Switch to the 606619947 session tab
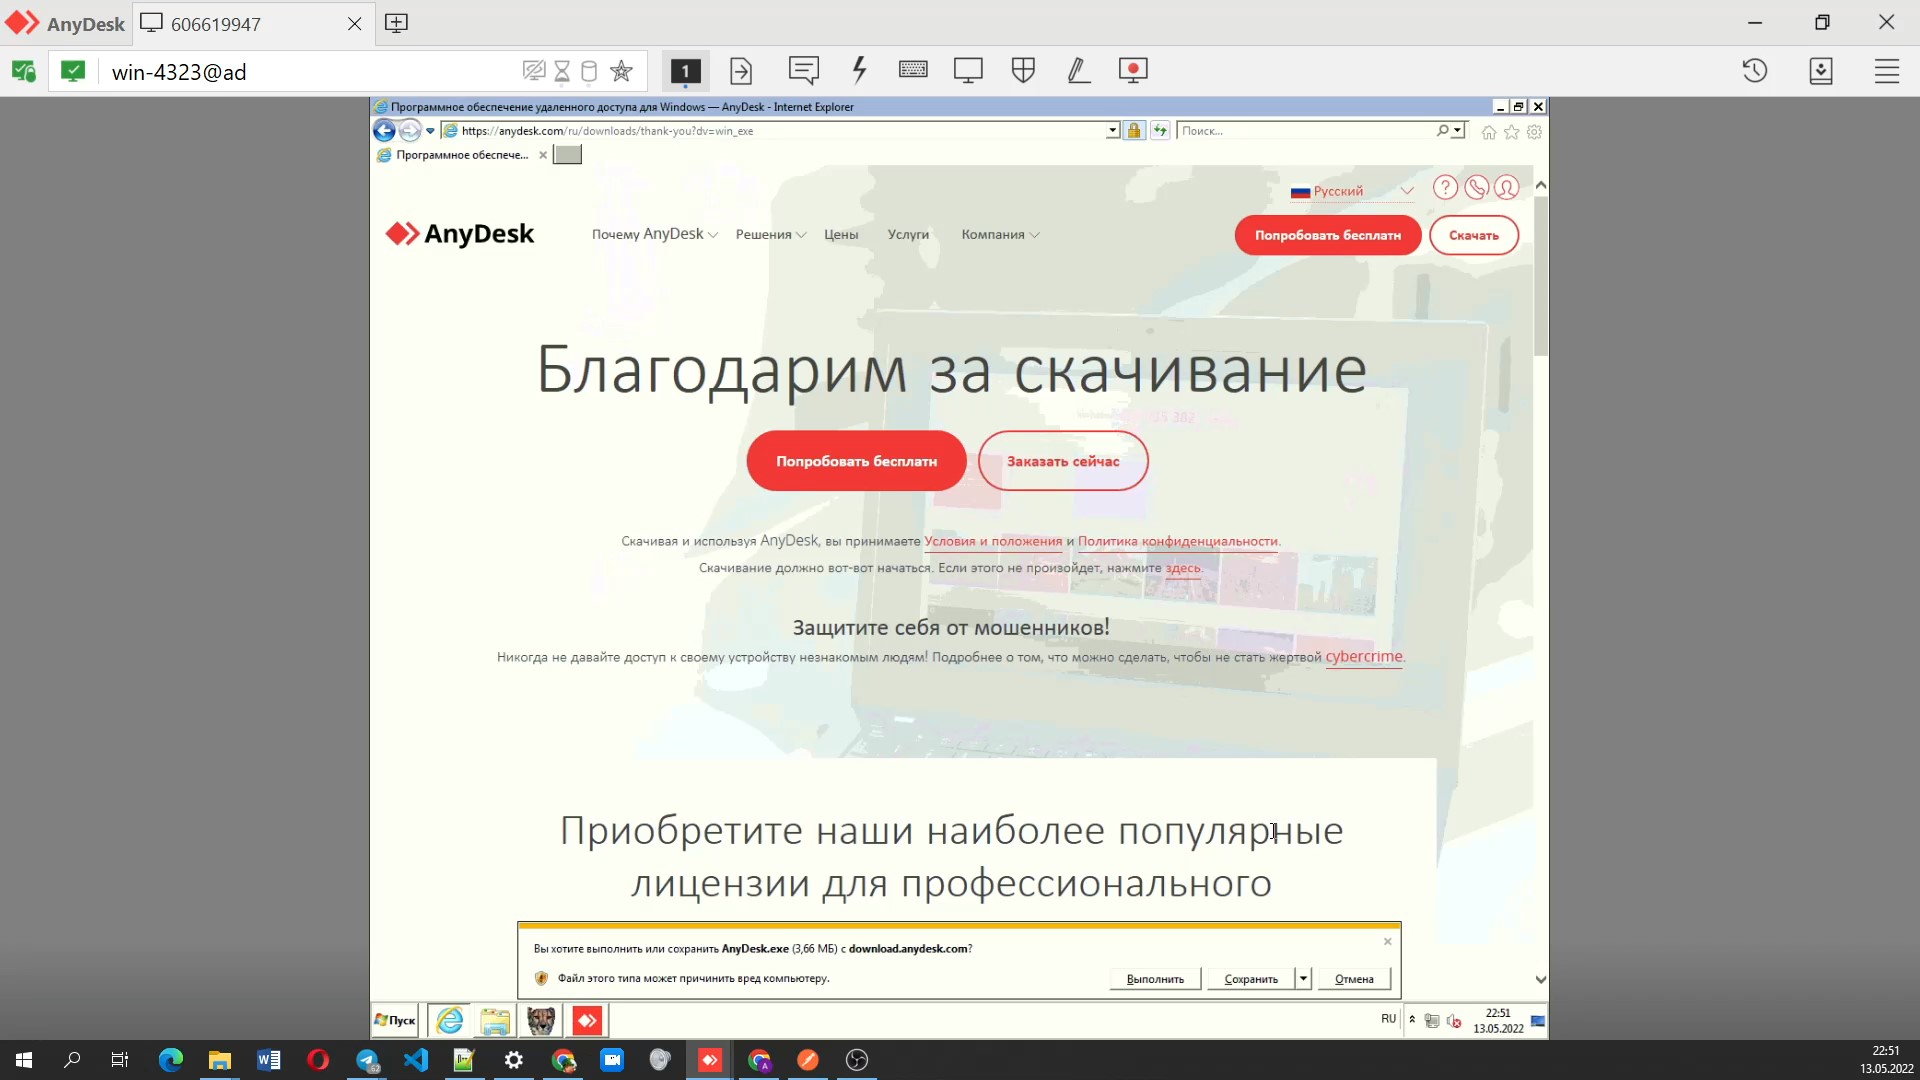The height and width of the screenshot is (1080, 1920). pos(216,24)
